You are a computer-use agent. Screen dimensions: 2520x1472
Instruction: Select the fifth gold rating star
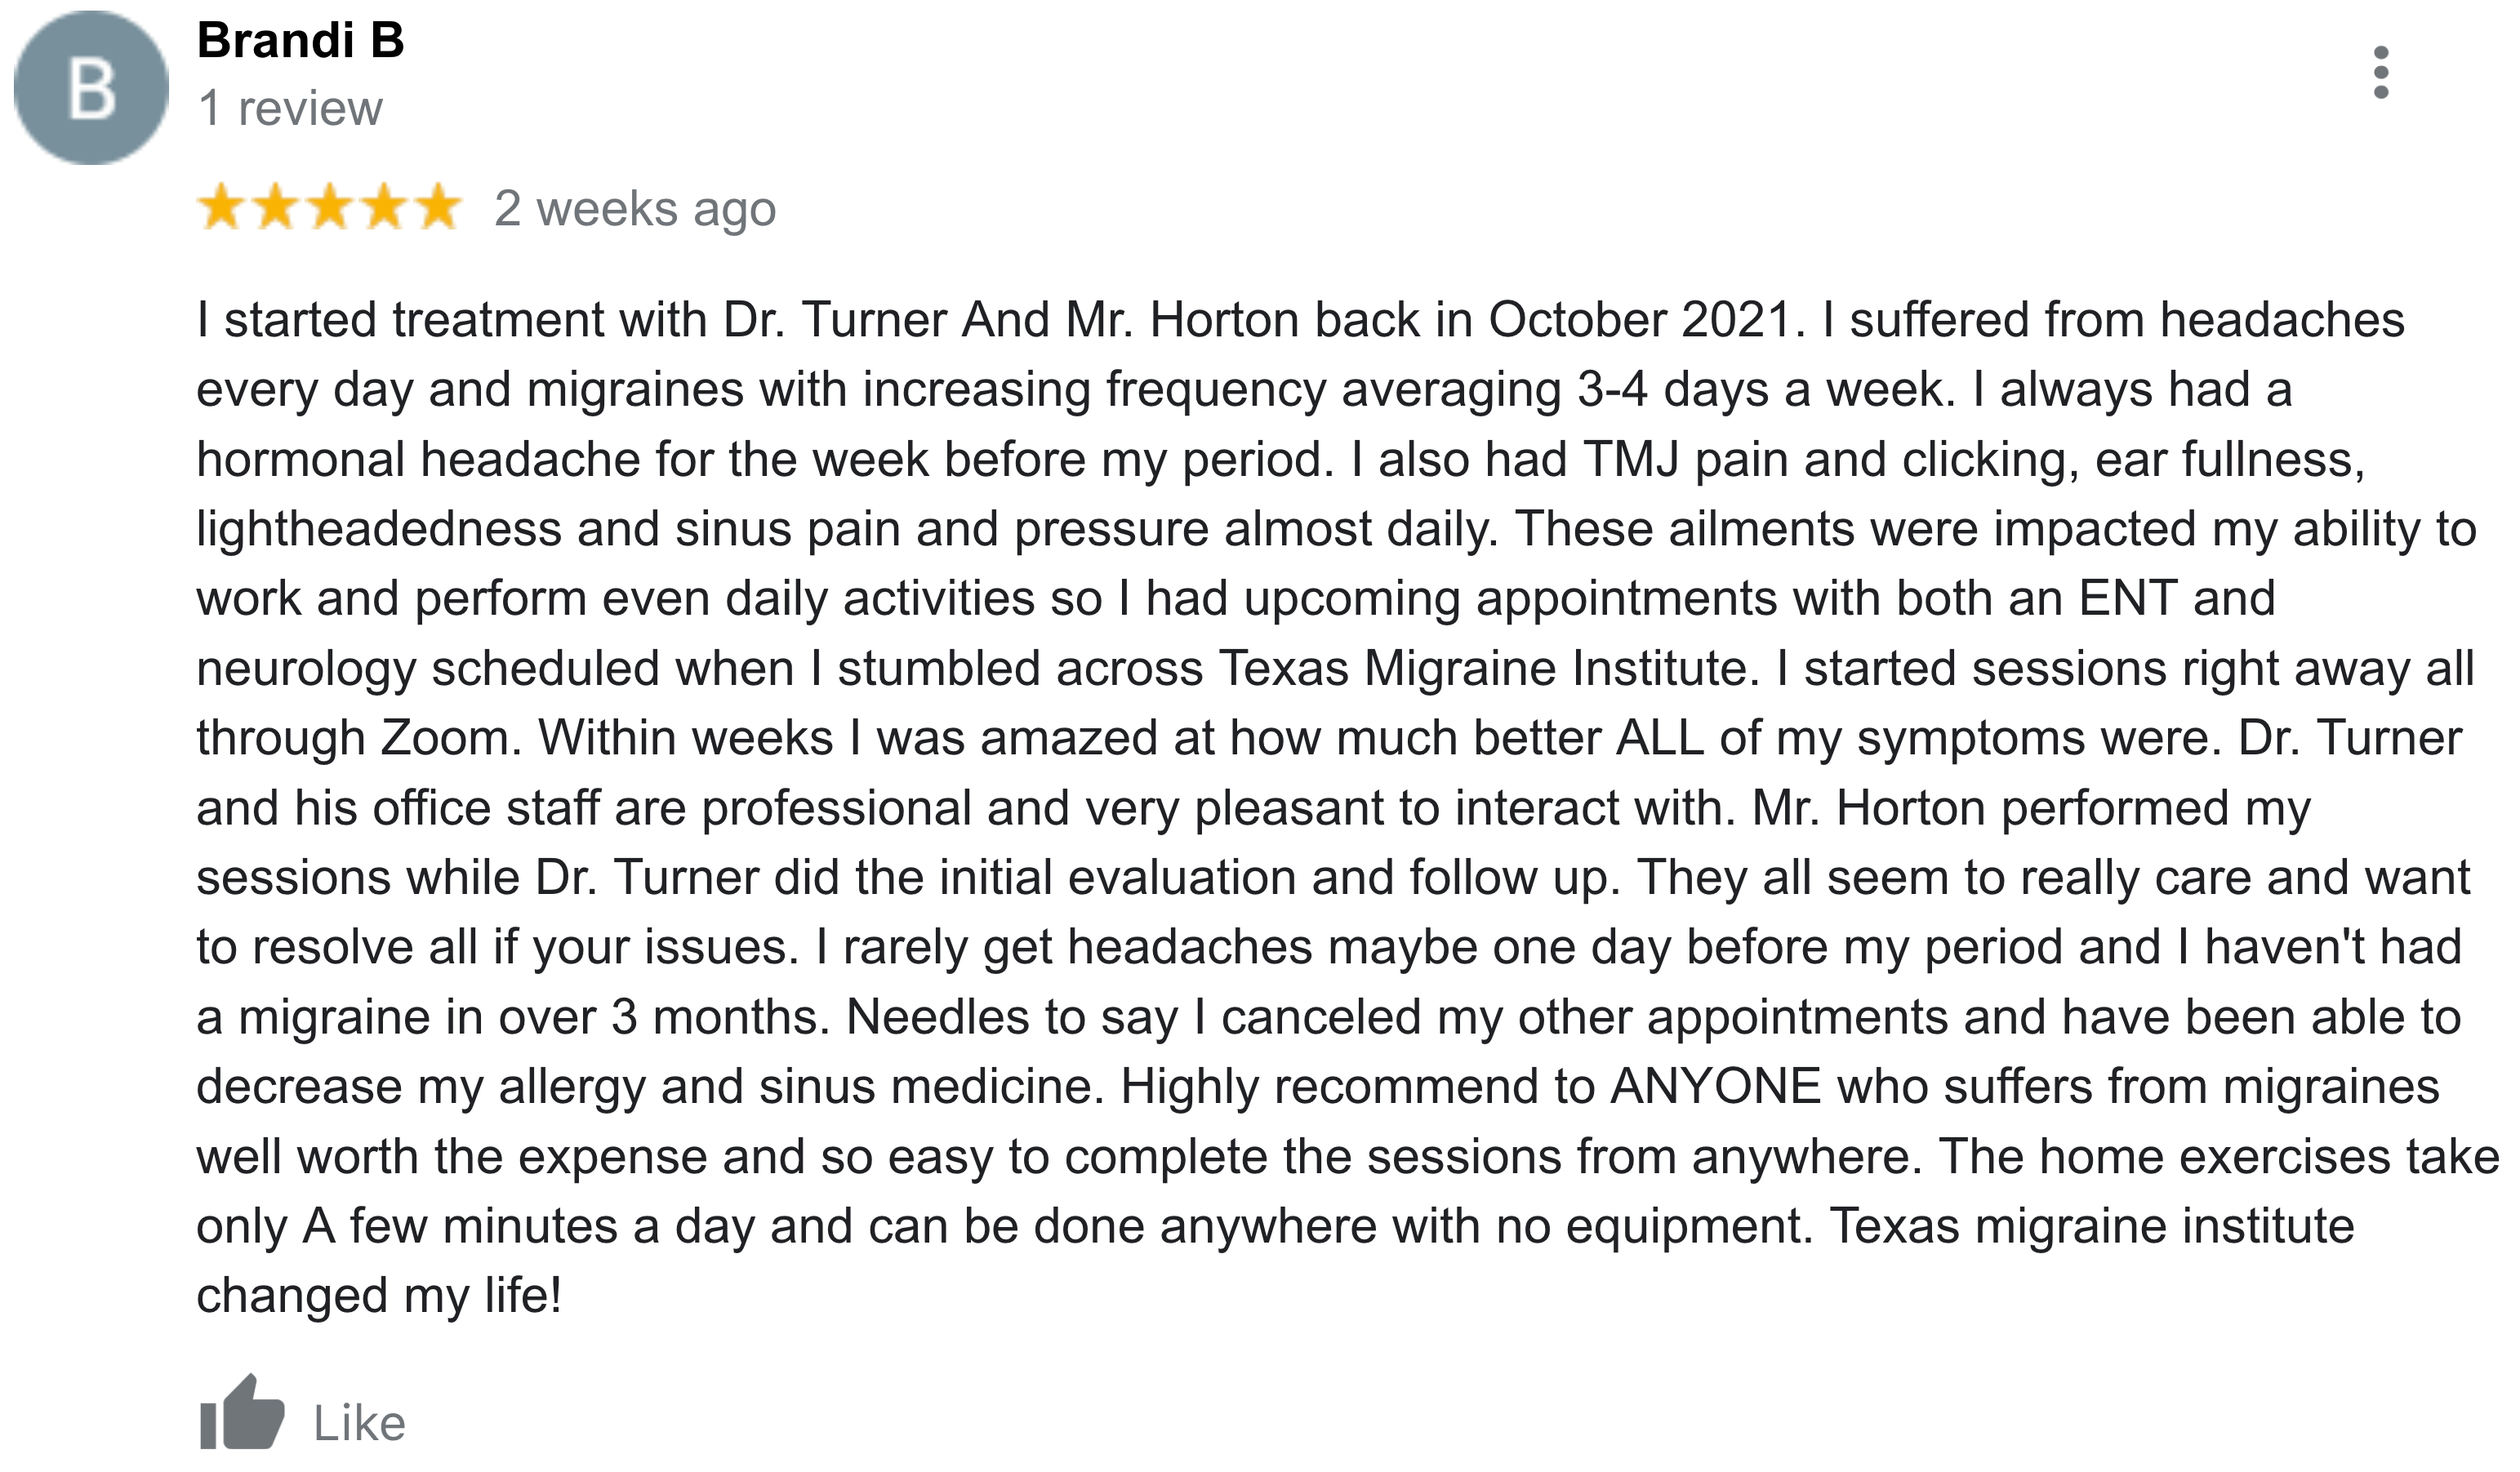(437, 208)
